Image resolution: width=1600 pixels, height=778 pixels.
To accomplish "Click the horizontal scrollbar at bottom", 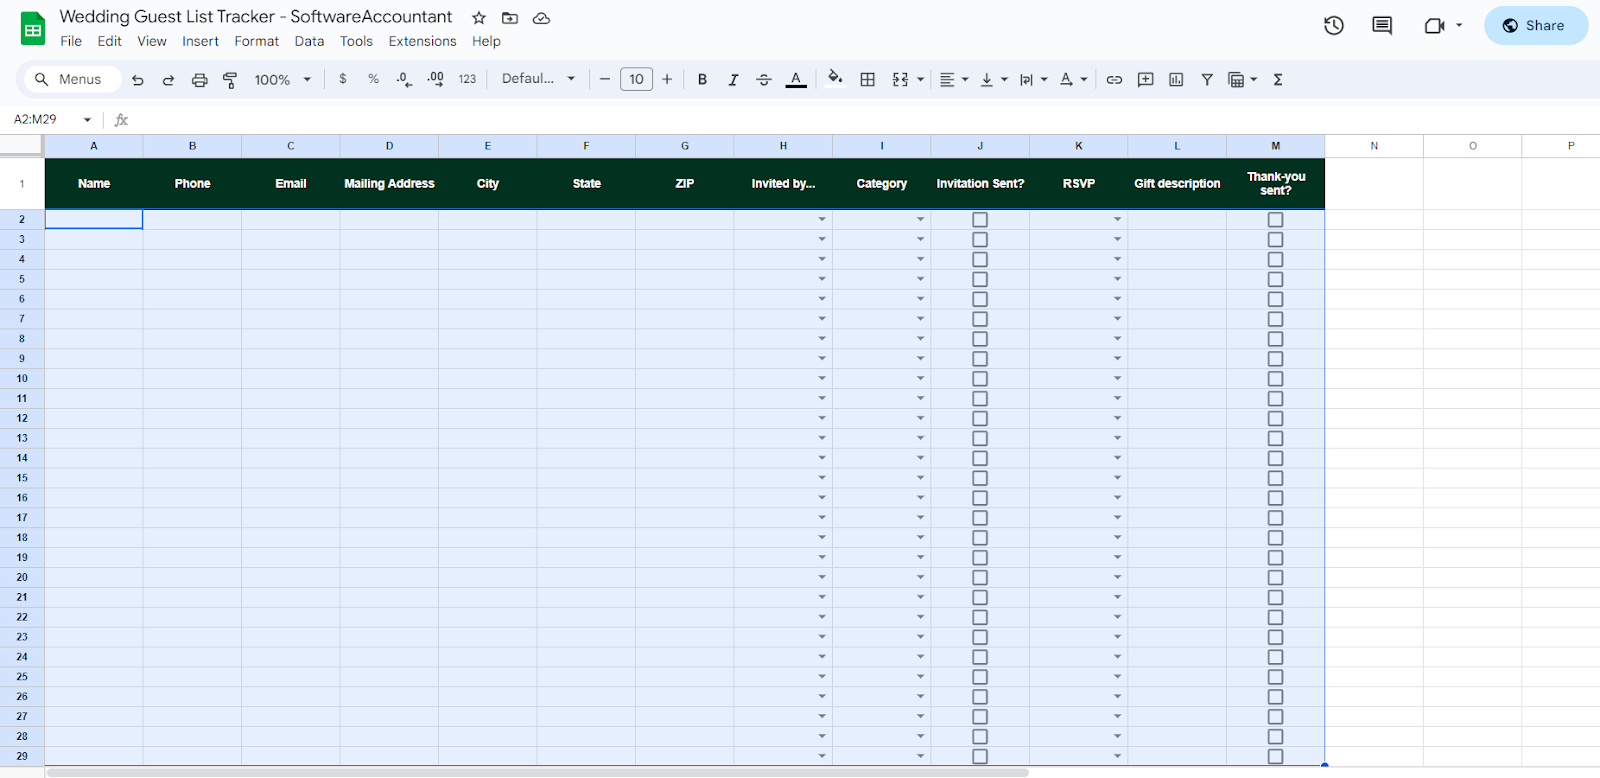I will pos(537,772).
